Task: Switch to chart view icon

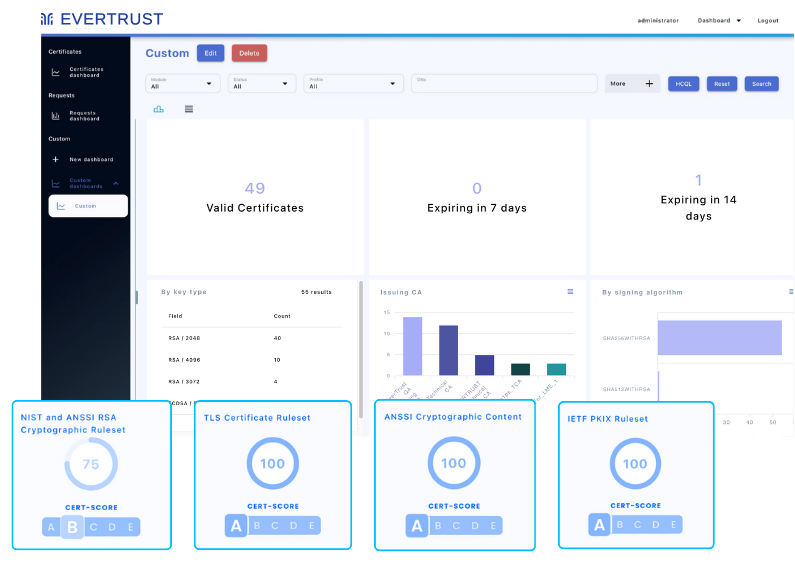Action: pyautogui.click(x=158, y=109)
